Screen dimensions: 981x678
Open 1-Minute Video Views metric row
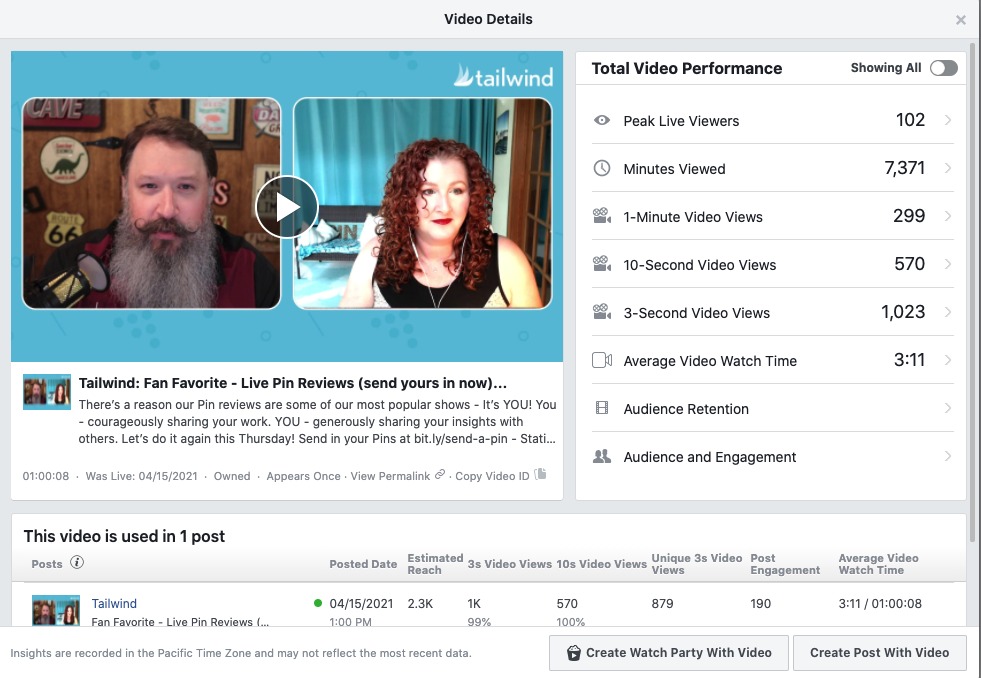[773, 216]
